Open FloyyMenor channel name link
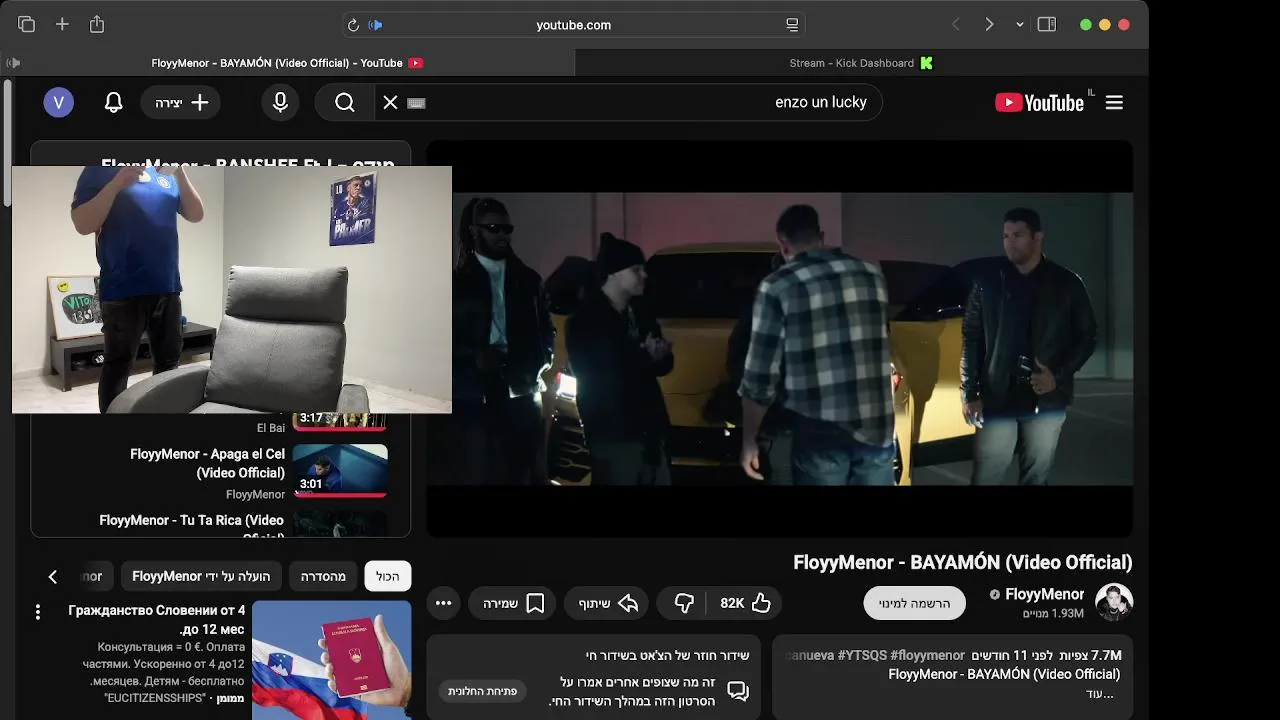Screen dimensions: 1280x720 [x=1044, y=594]
